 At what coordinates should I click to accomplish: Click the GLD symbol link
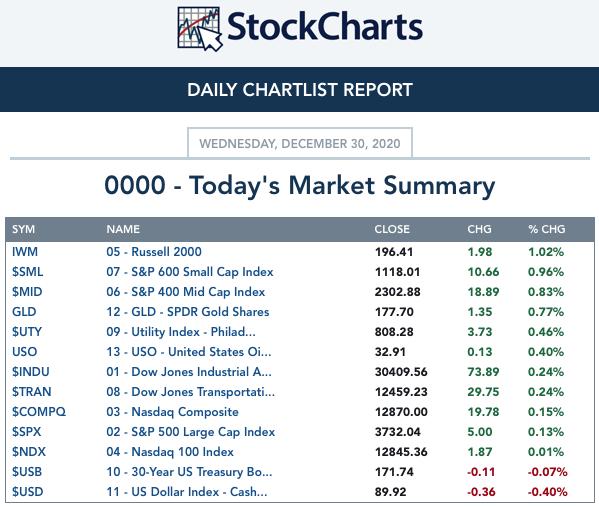[24, 312]
